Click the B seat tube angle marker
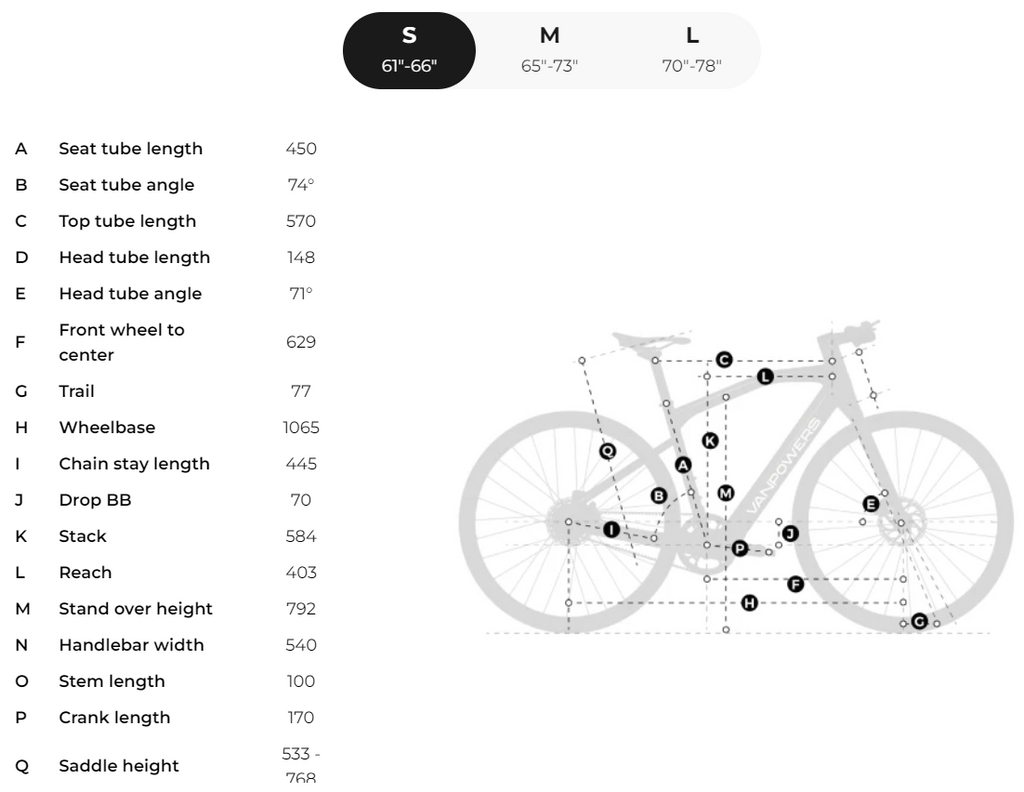The height and width of the screenshot is (792, 1024). pos(659,496)
